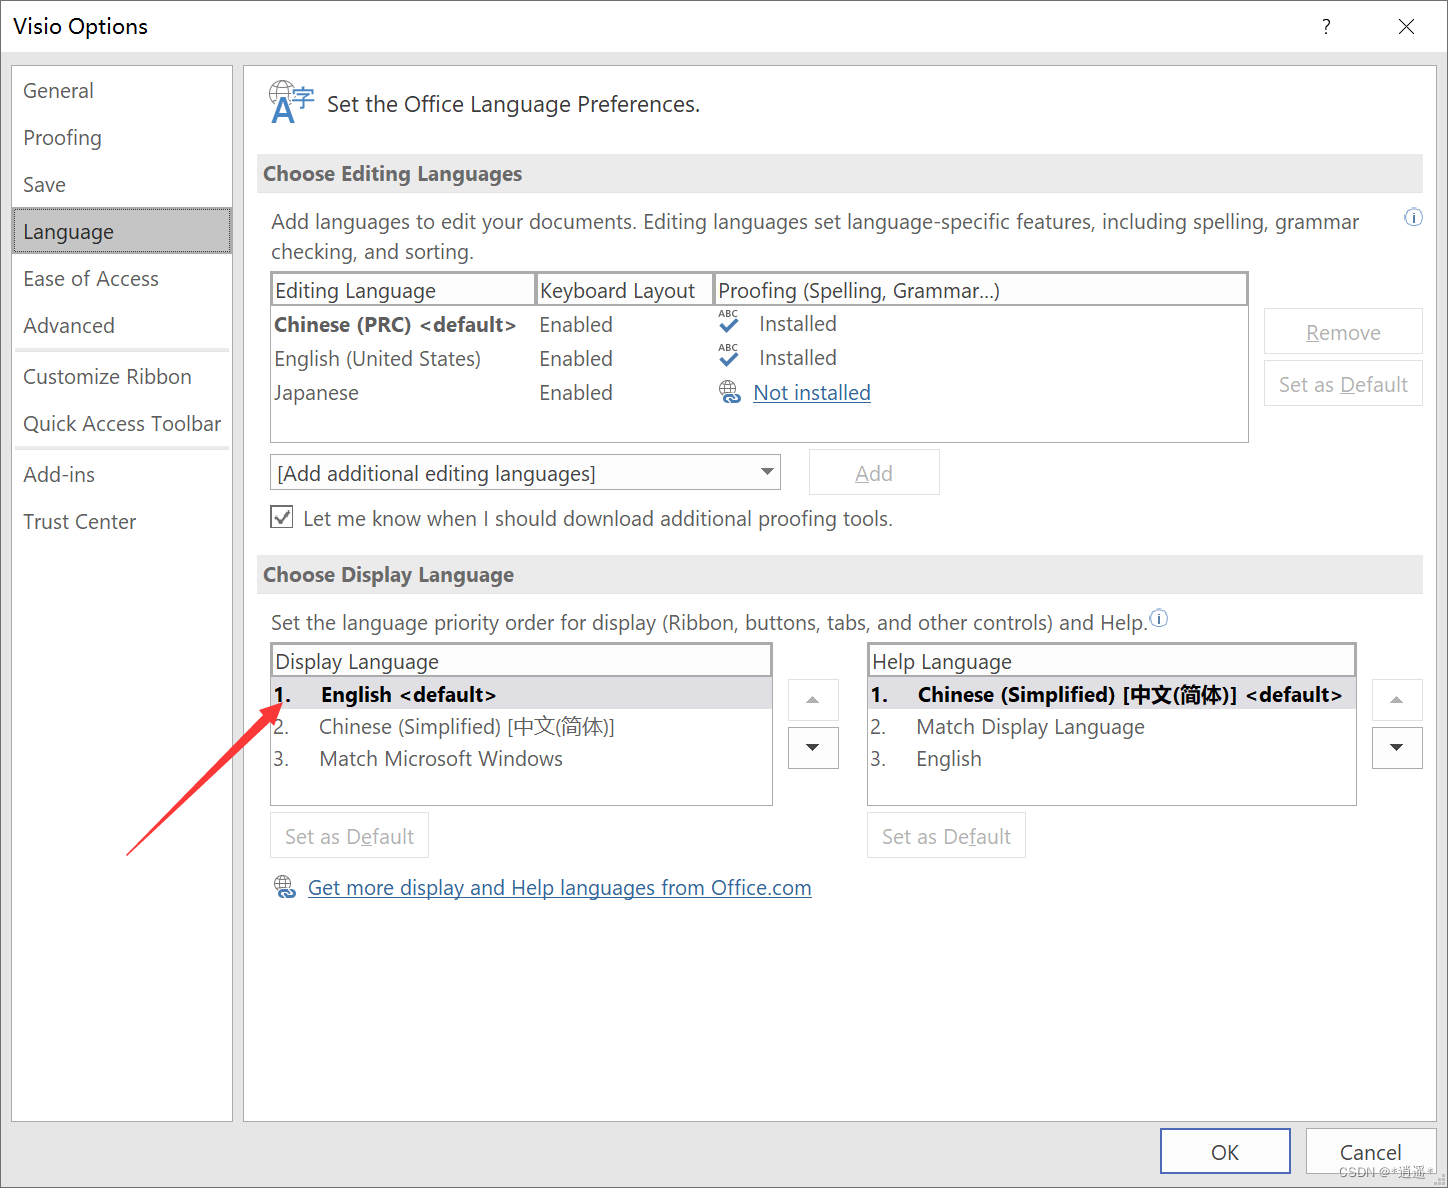
Task: Click Set as Default under Help Language
Action: tap(946, 836)
